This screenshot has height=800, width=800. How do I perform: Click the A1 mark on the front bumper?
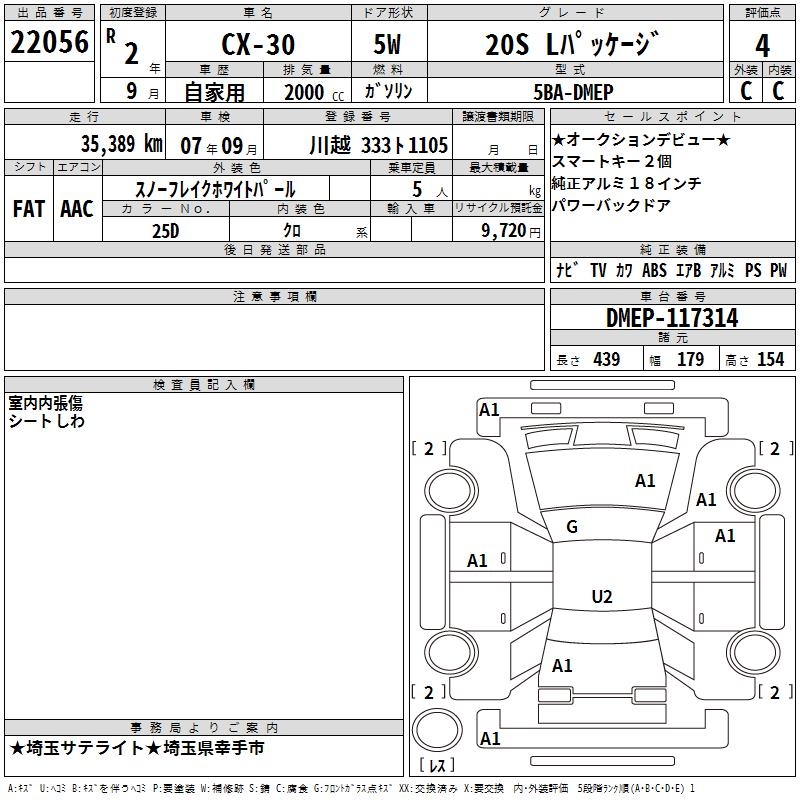489,410
